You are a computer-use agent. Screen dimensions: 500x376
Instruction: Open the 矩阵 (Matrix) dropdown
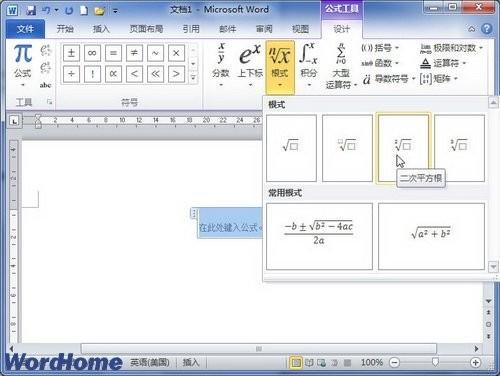click(x=439, y=79)
